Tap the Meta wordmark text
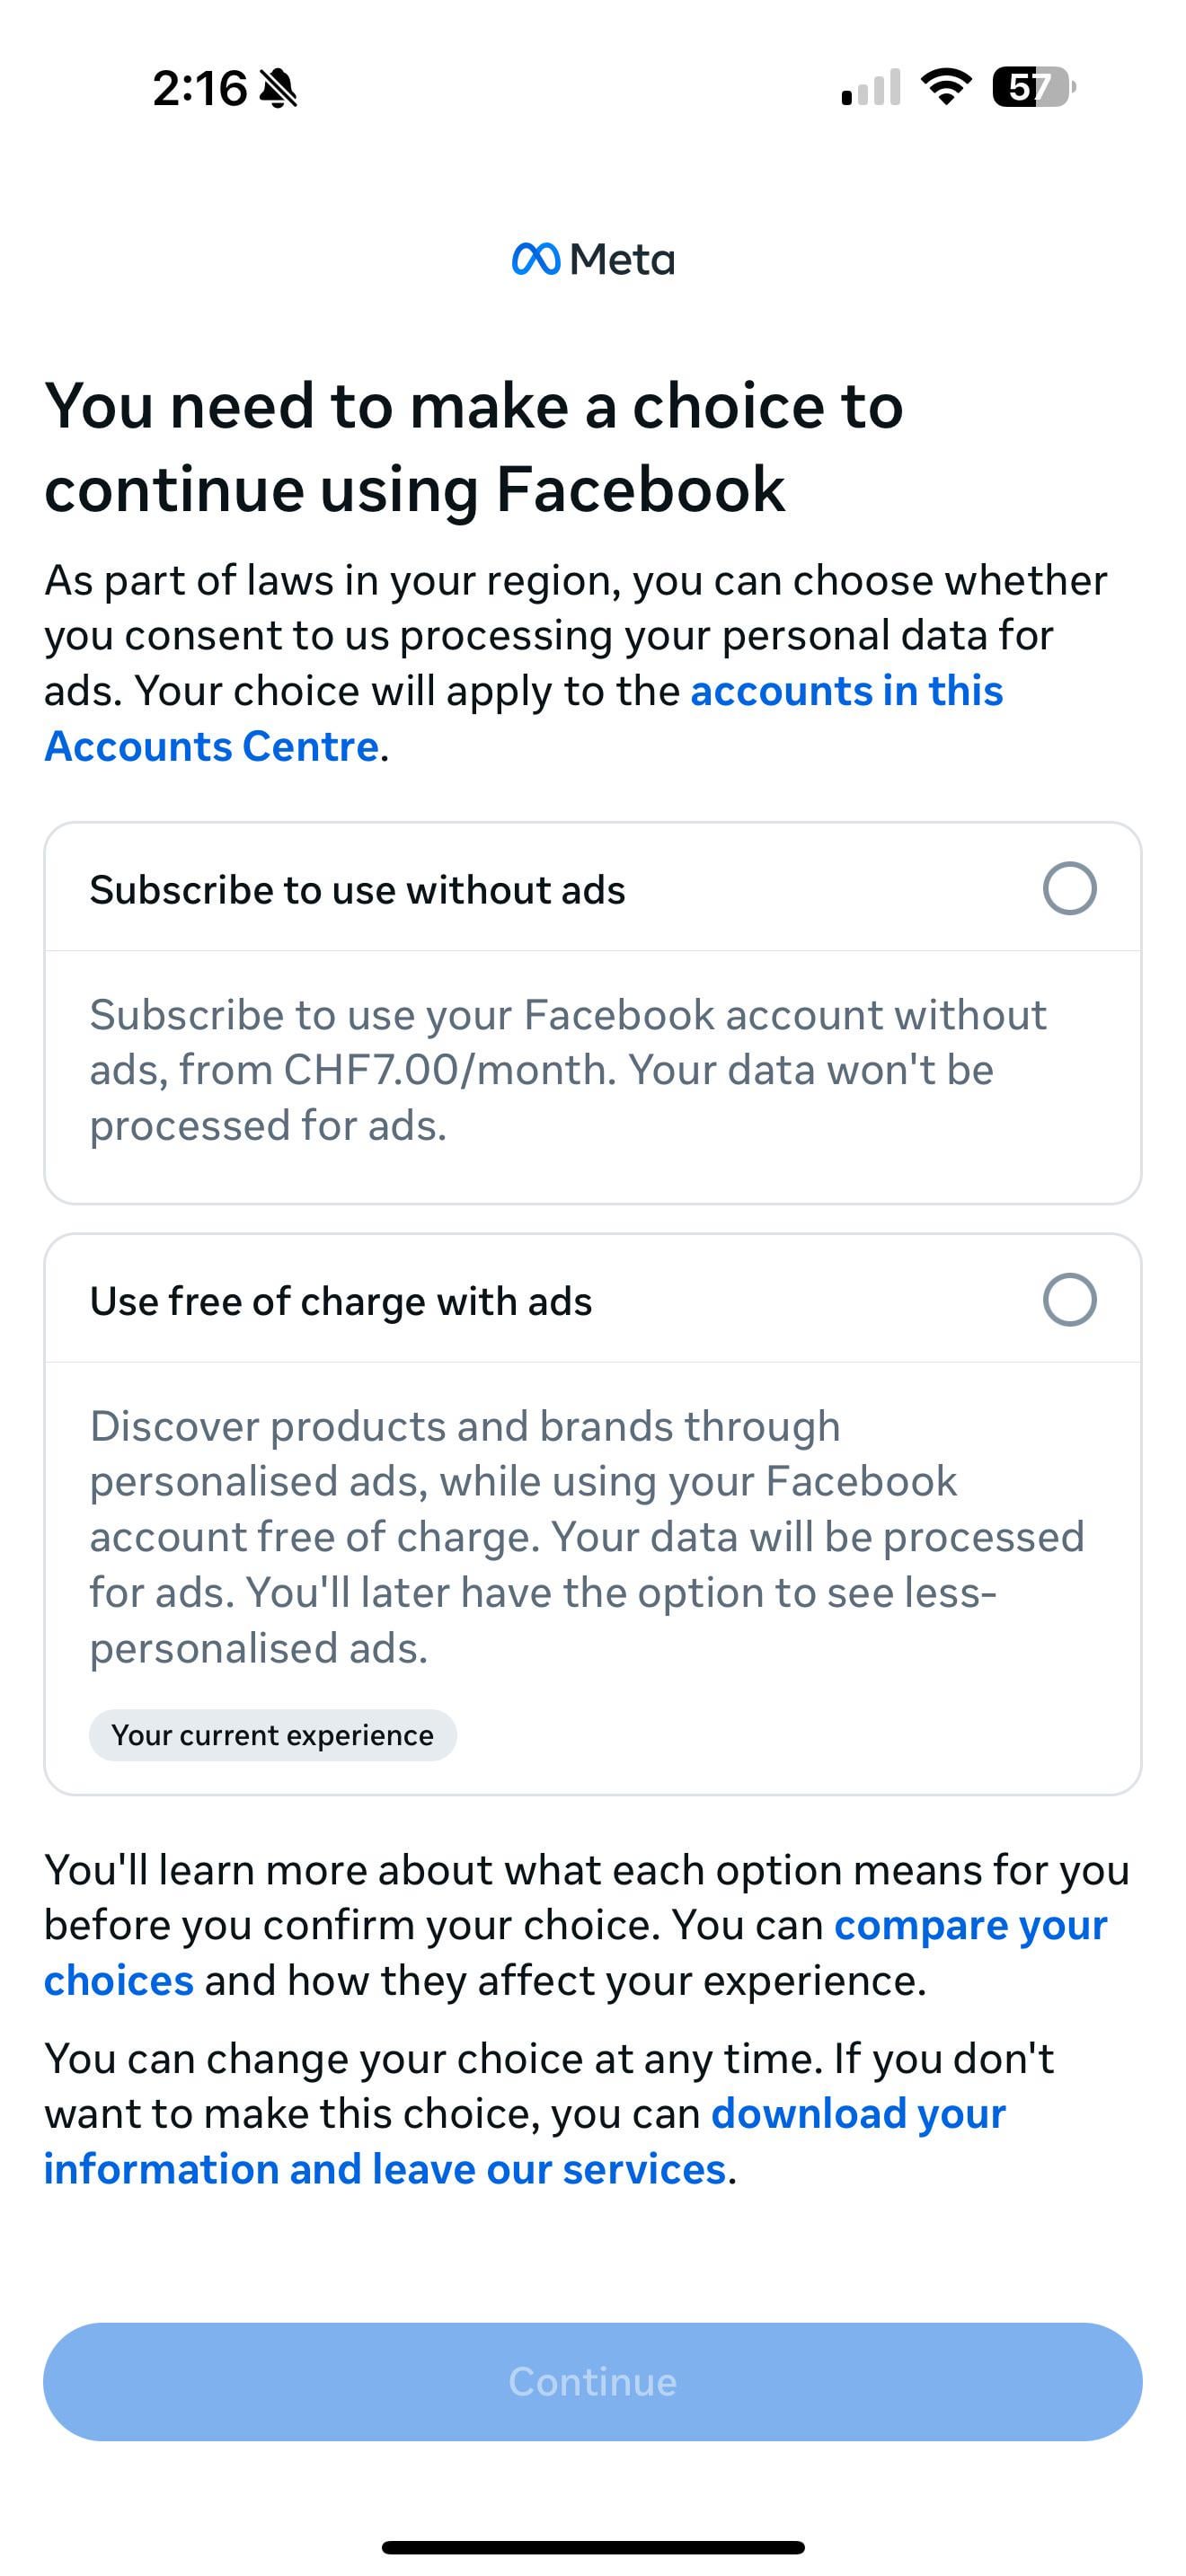Screen dimensions: 1186x2576 (622, 260)
